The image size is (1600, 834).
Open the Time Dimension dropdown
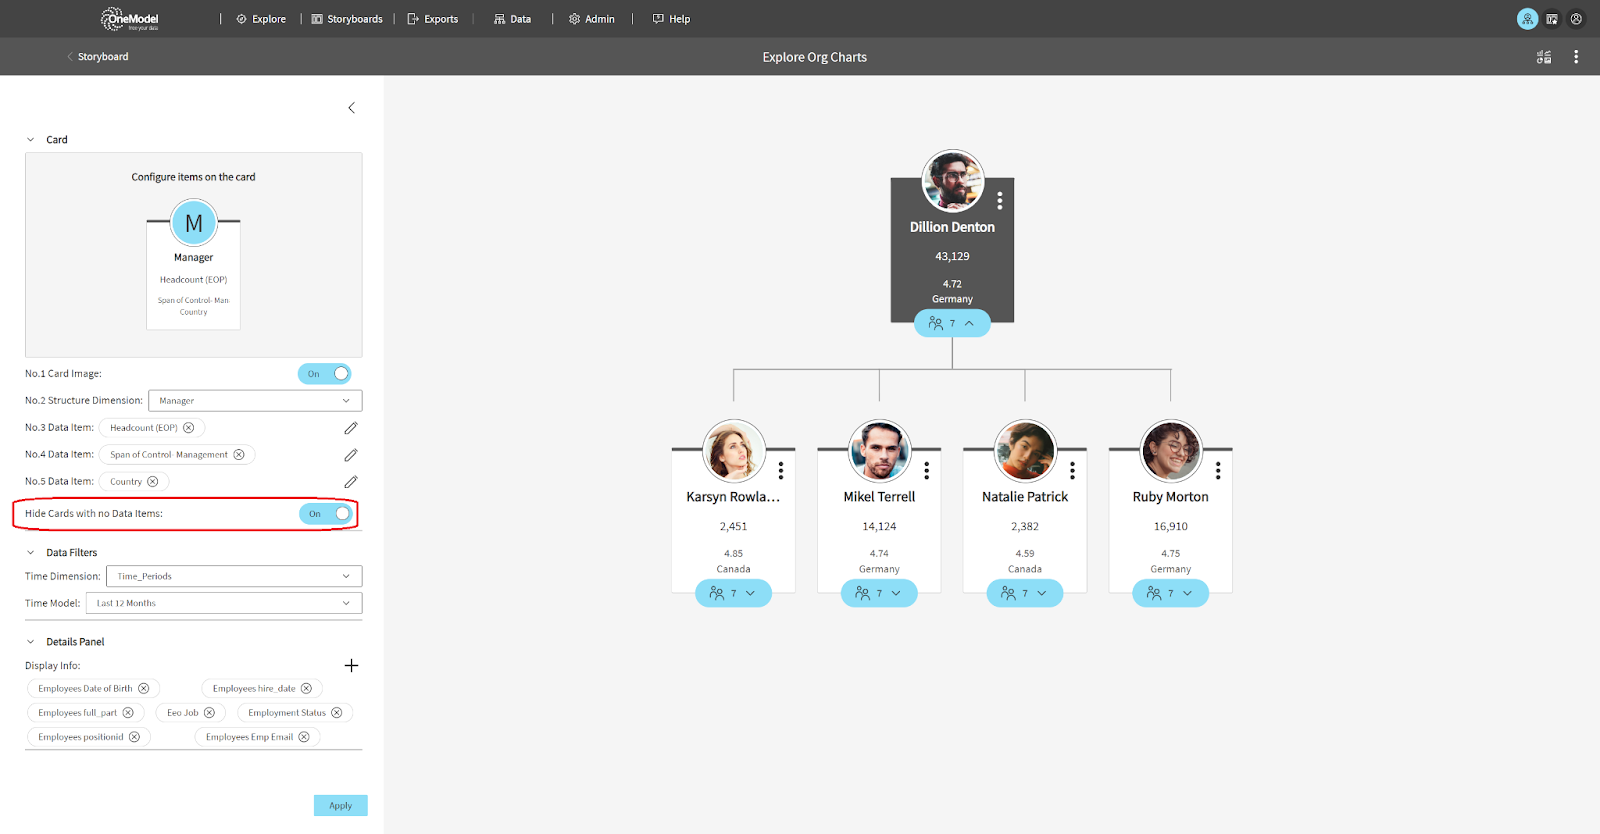234,577
